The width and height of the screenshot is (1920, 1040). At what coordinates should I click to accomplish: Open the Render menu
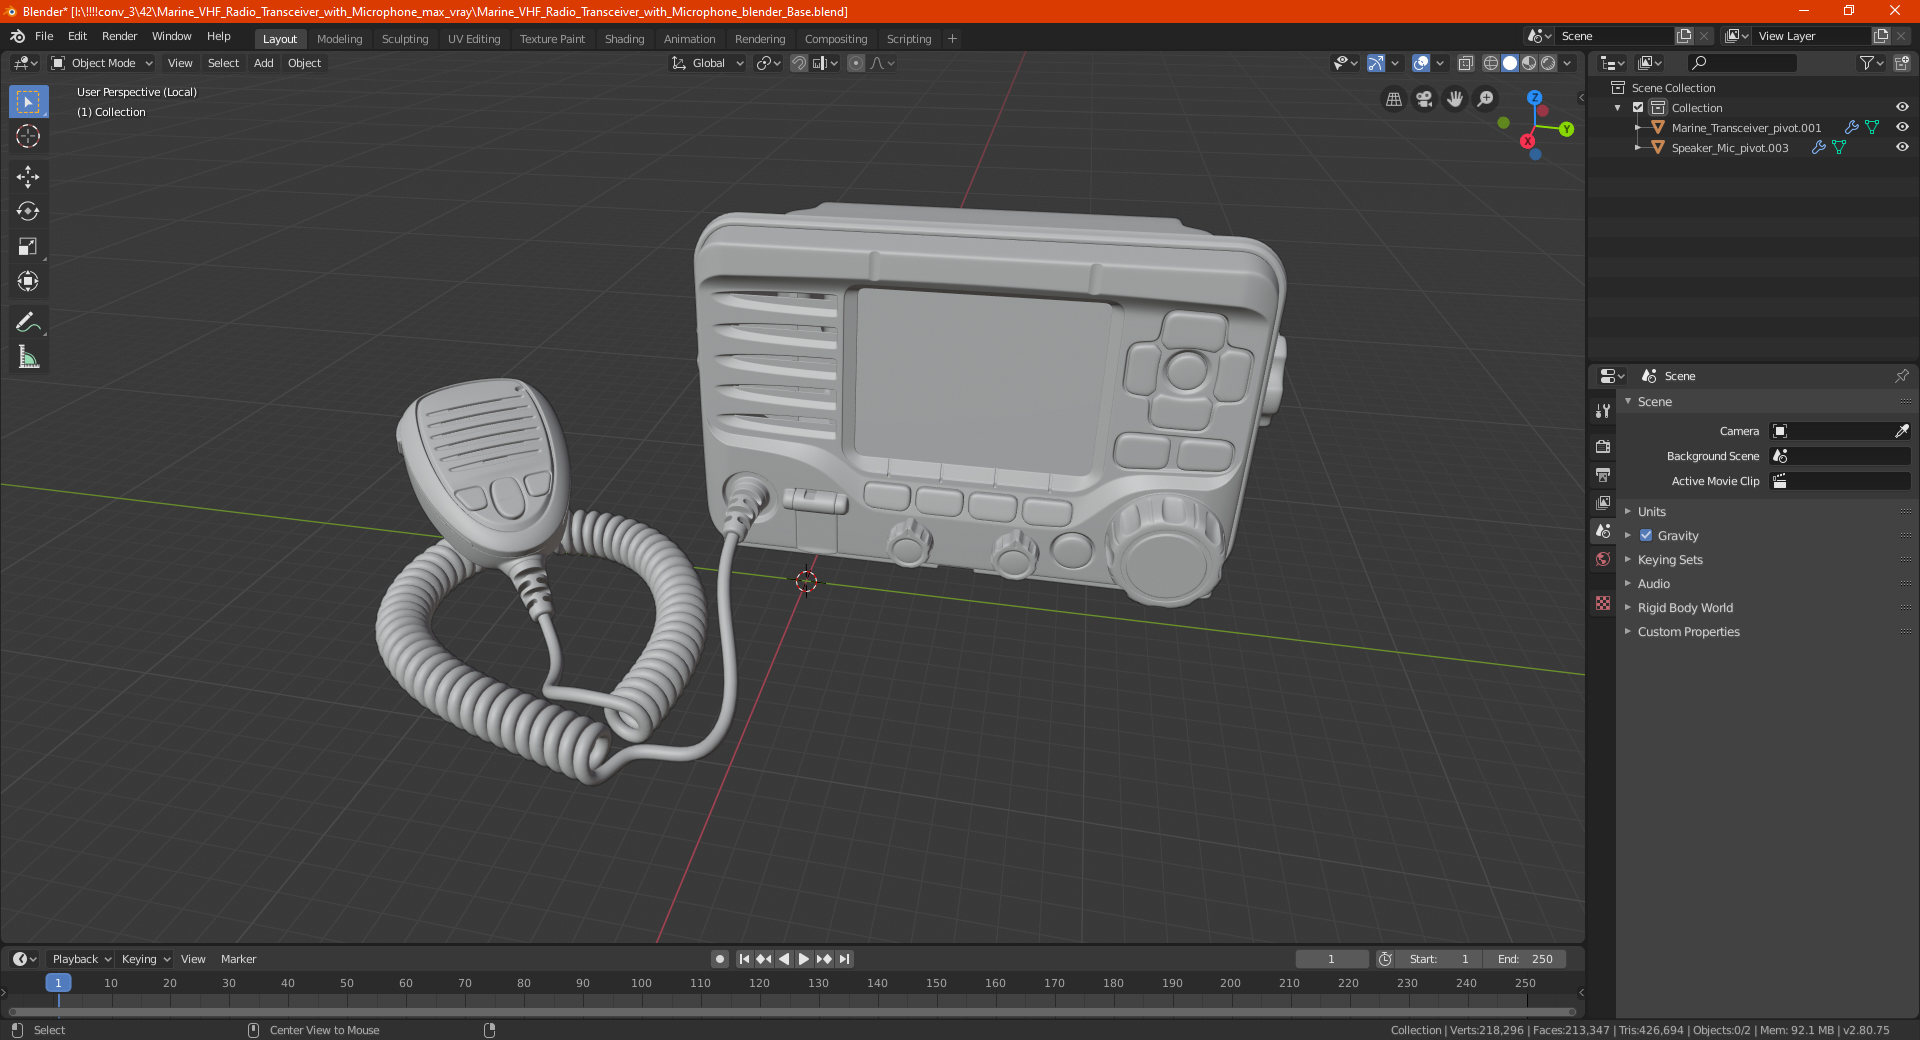[x=119, y=36]
